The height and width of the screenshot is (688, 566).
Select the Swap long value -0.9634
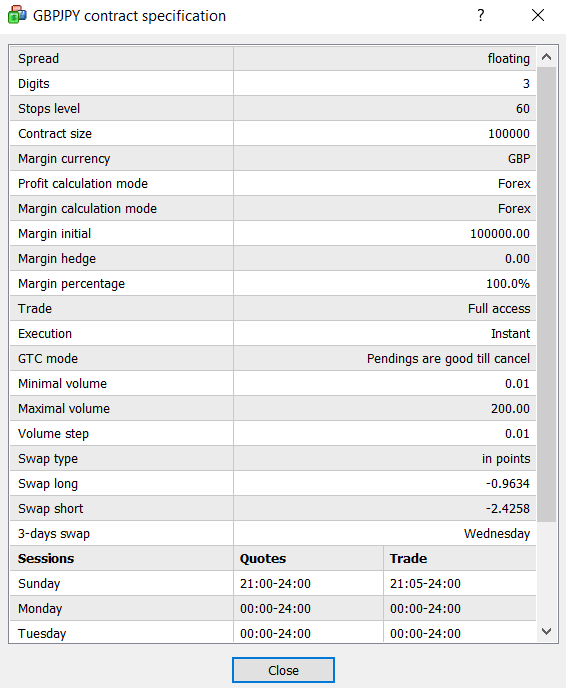508,484
